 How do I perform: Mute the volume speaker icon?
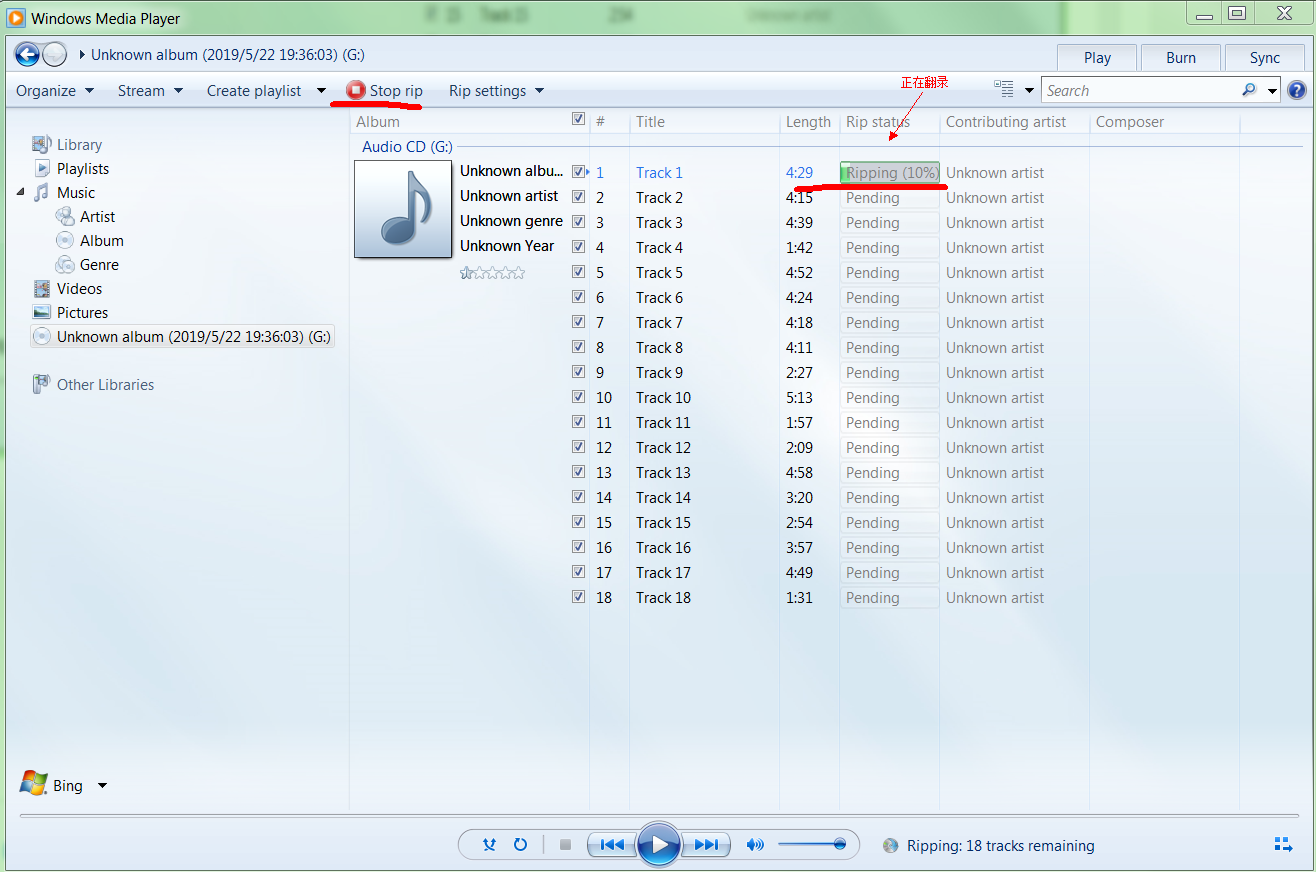click(755, 845)
